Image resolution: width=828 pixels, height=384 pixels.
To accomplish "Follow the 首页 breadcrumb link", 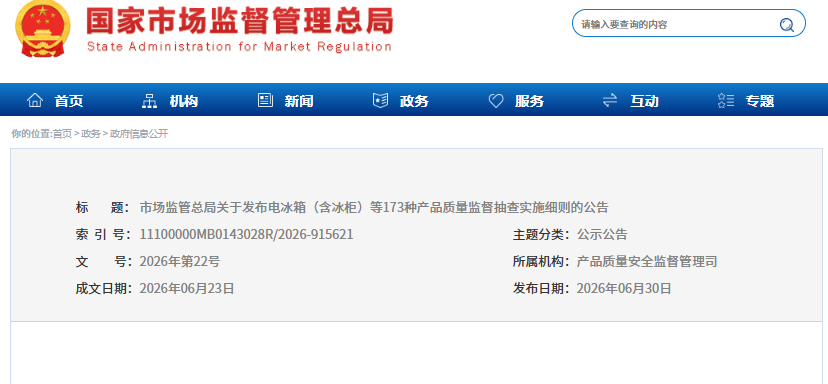I will 62,134.
